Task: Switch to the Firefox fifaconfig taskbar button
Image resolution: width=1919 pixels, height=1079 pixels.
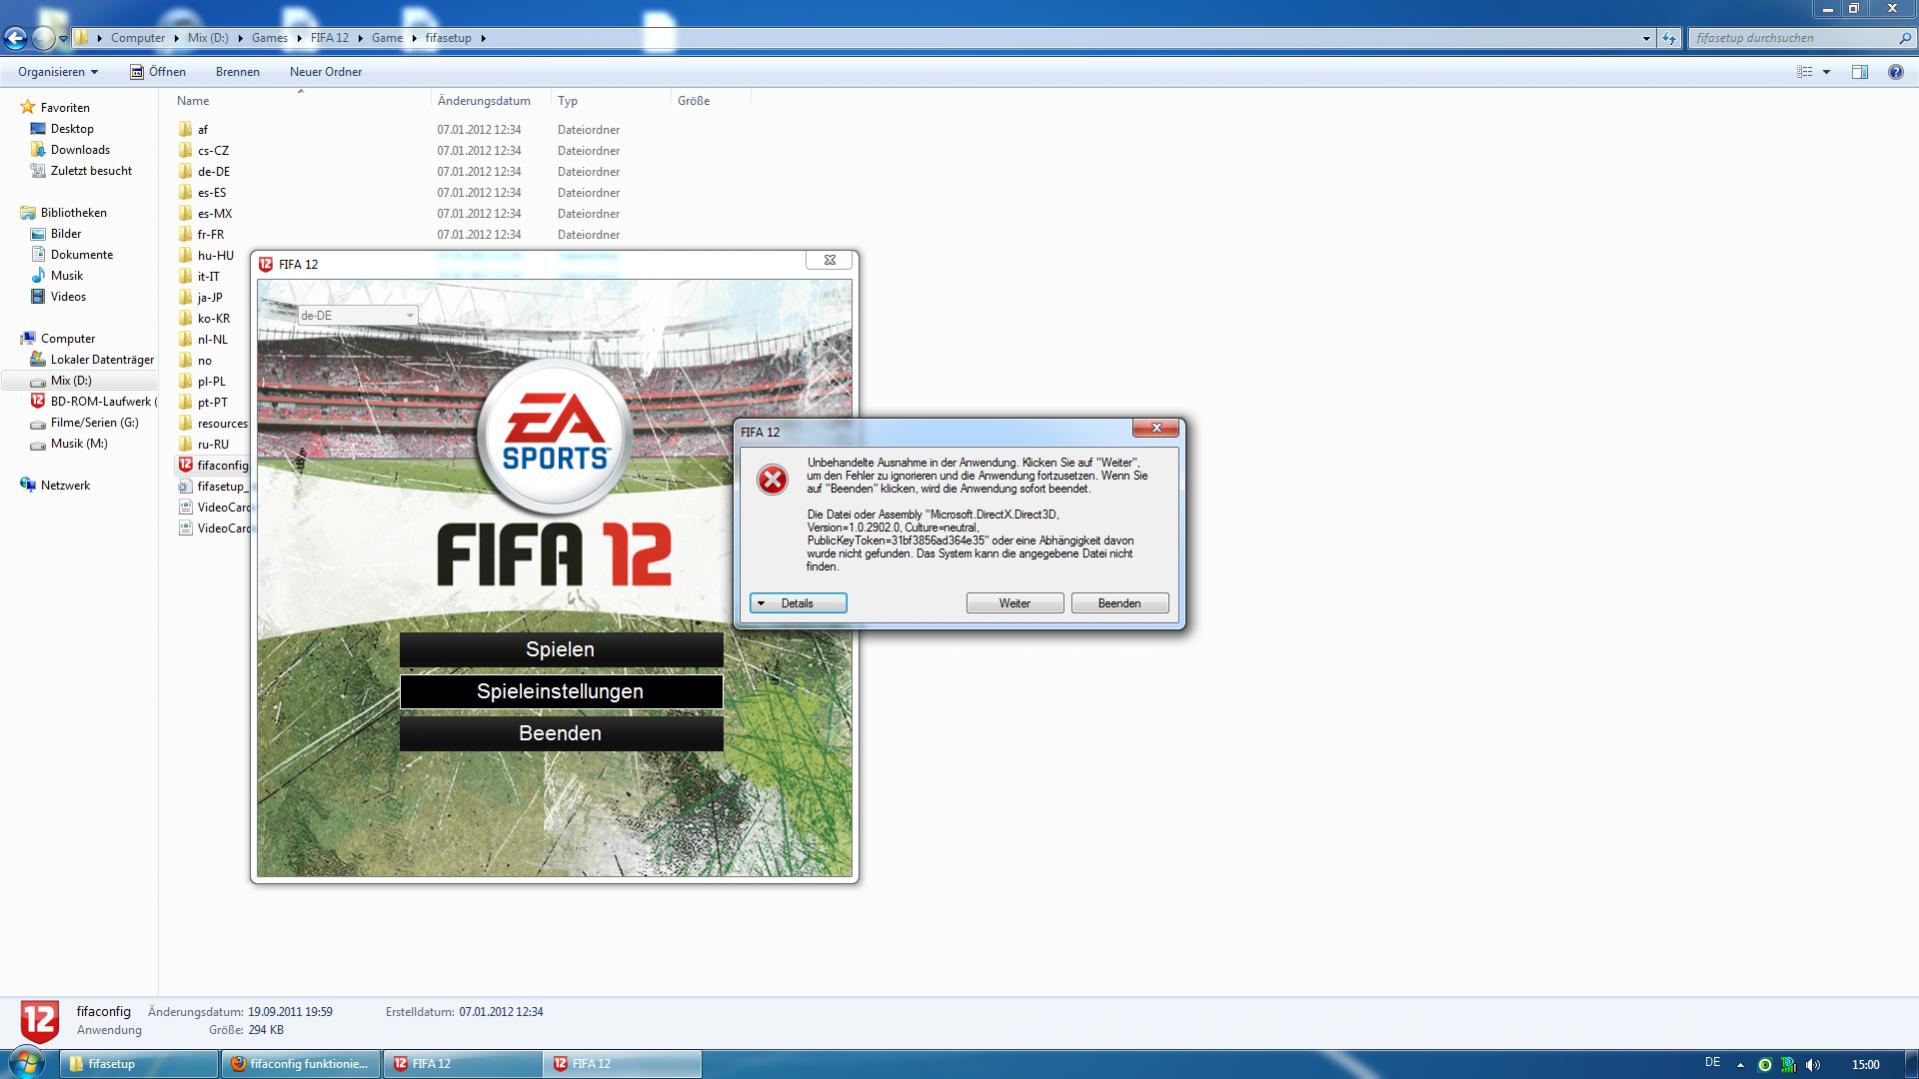Action: click(x=301, y=1063)
